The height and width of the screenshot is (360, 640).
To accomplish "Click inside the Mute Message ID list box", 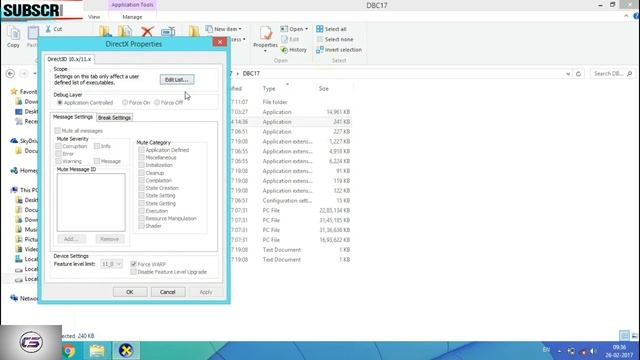I will coord(91,202).
